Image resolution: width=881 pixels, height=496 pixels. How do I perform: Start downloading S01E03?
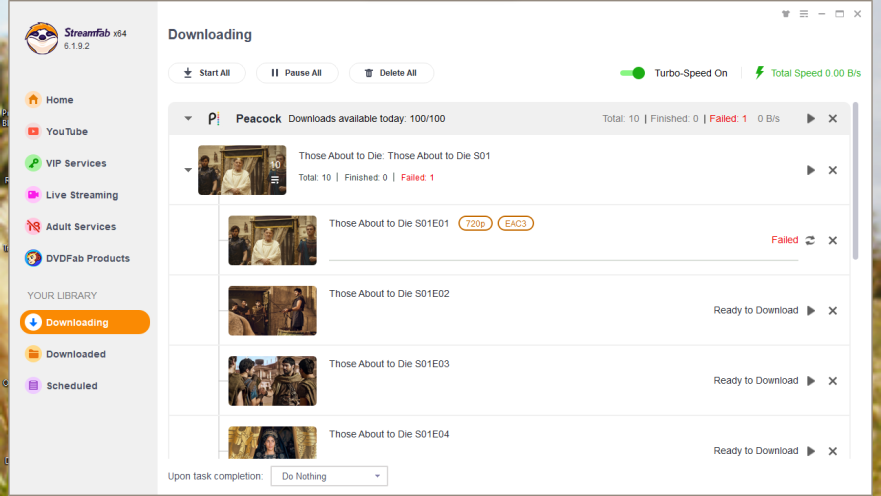(811, 381)
